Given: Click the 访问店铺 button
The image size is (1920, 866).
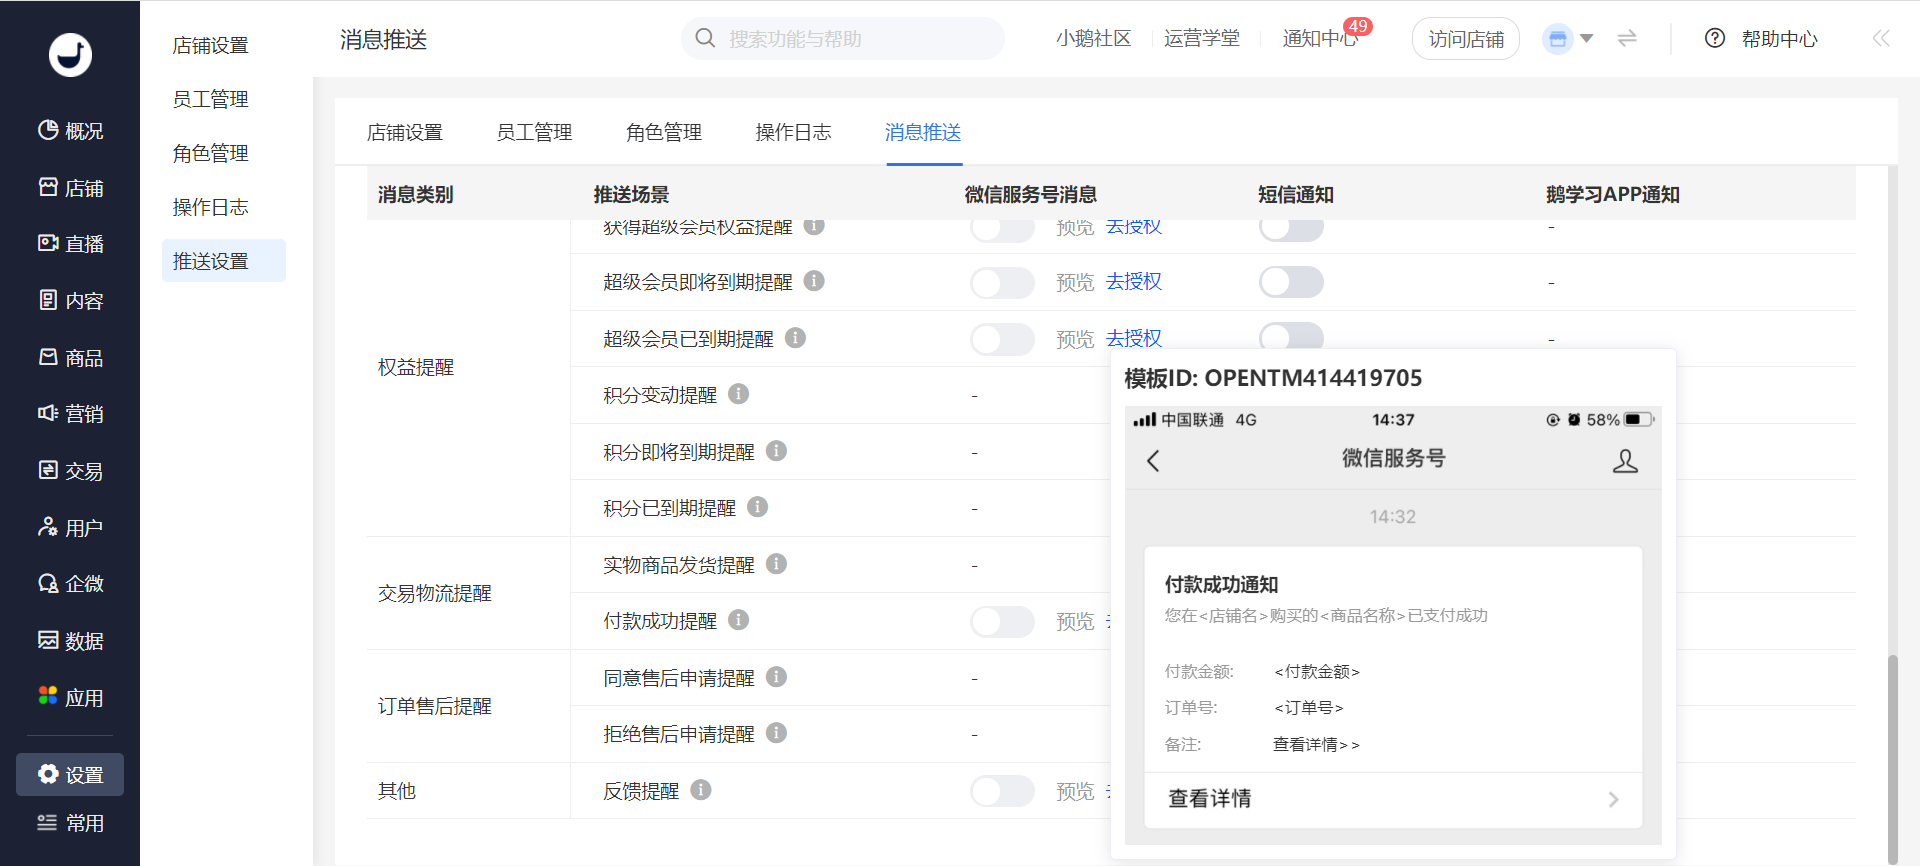Looking at the screenshot, I should click(1466, 39).
